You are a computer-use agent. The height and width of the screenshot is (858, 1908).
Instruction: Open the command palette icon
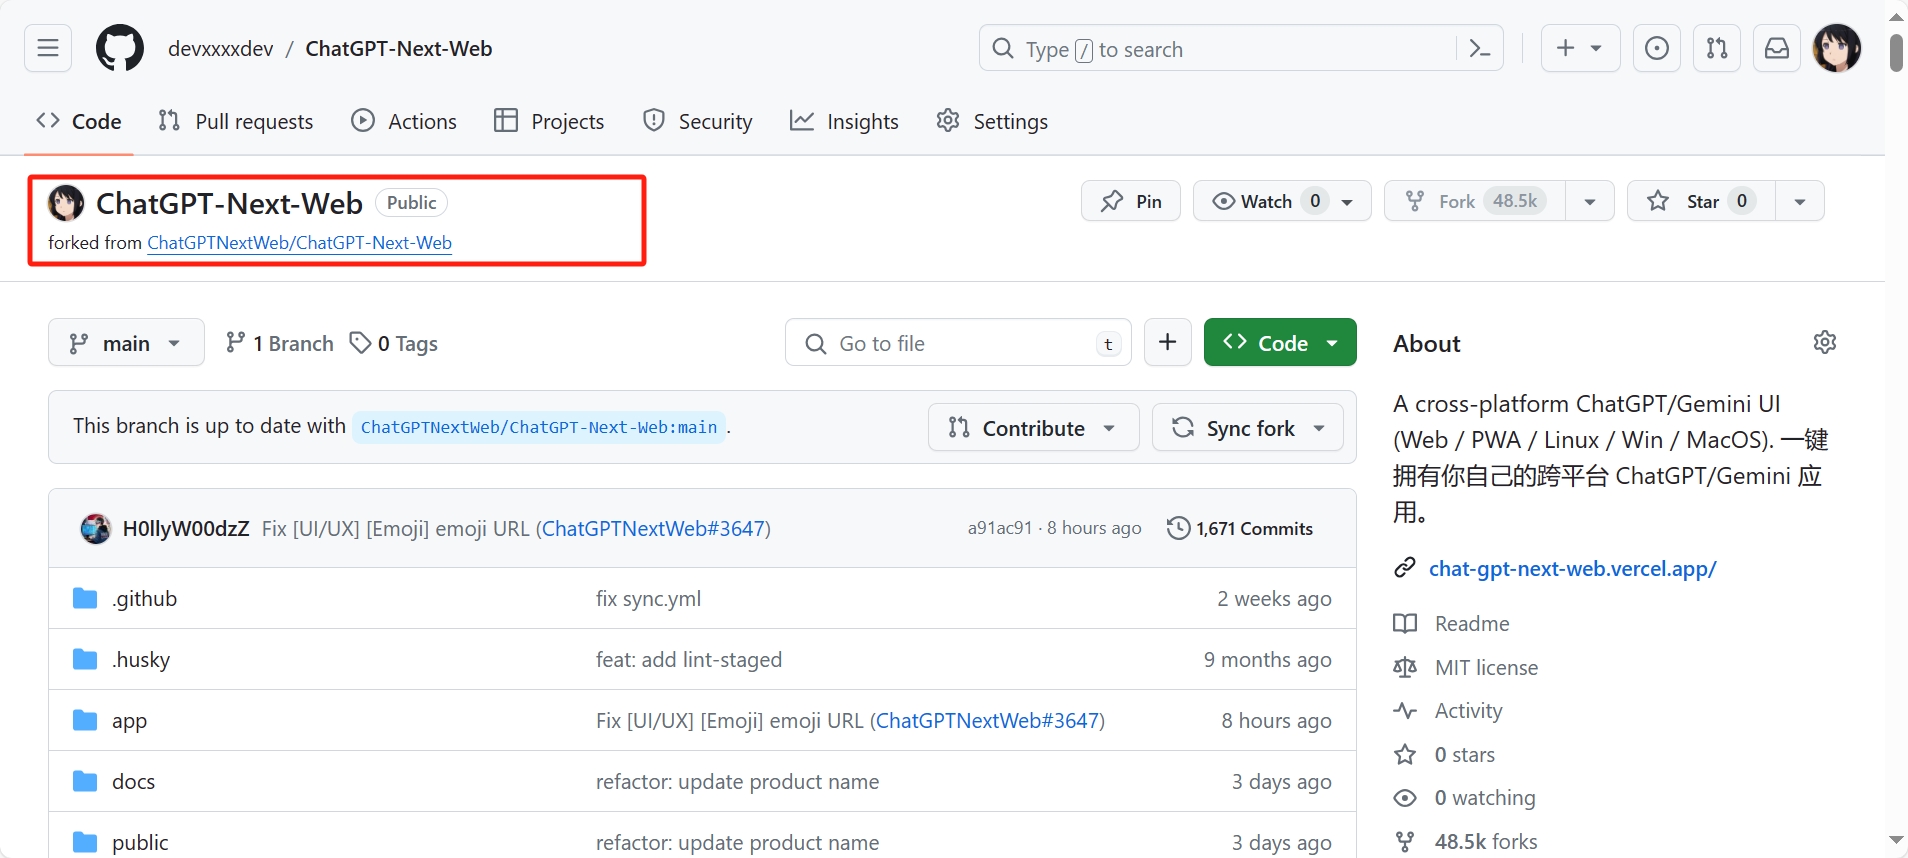(x=1480, y=48)
